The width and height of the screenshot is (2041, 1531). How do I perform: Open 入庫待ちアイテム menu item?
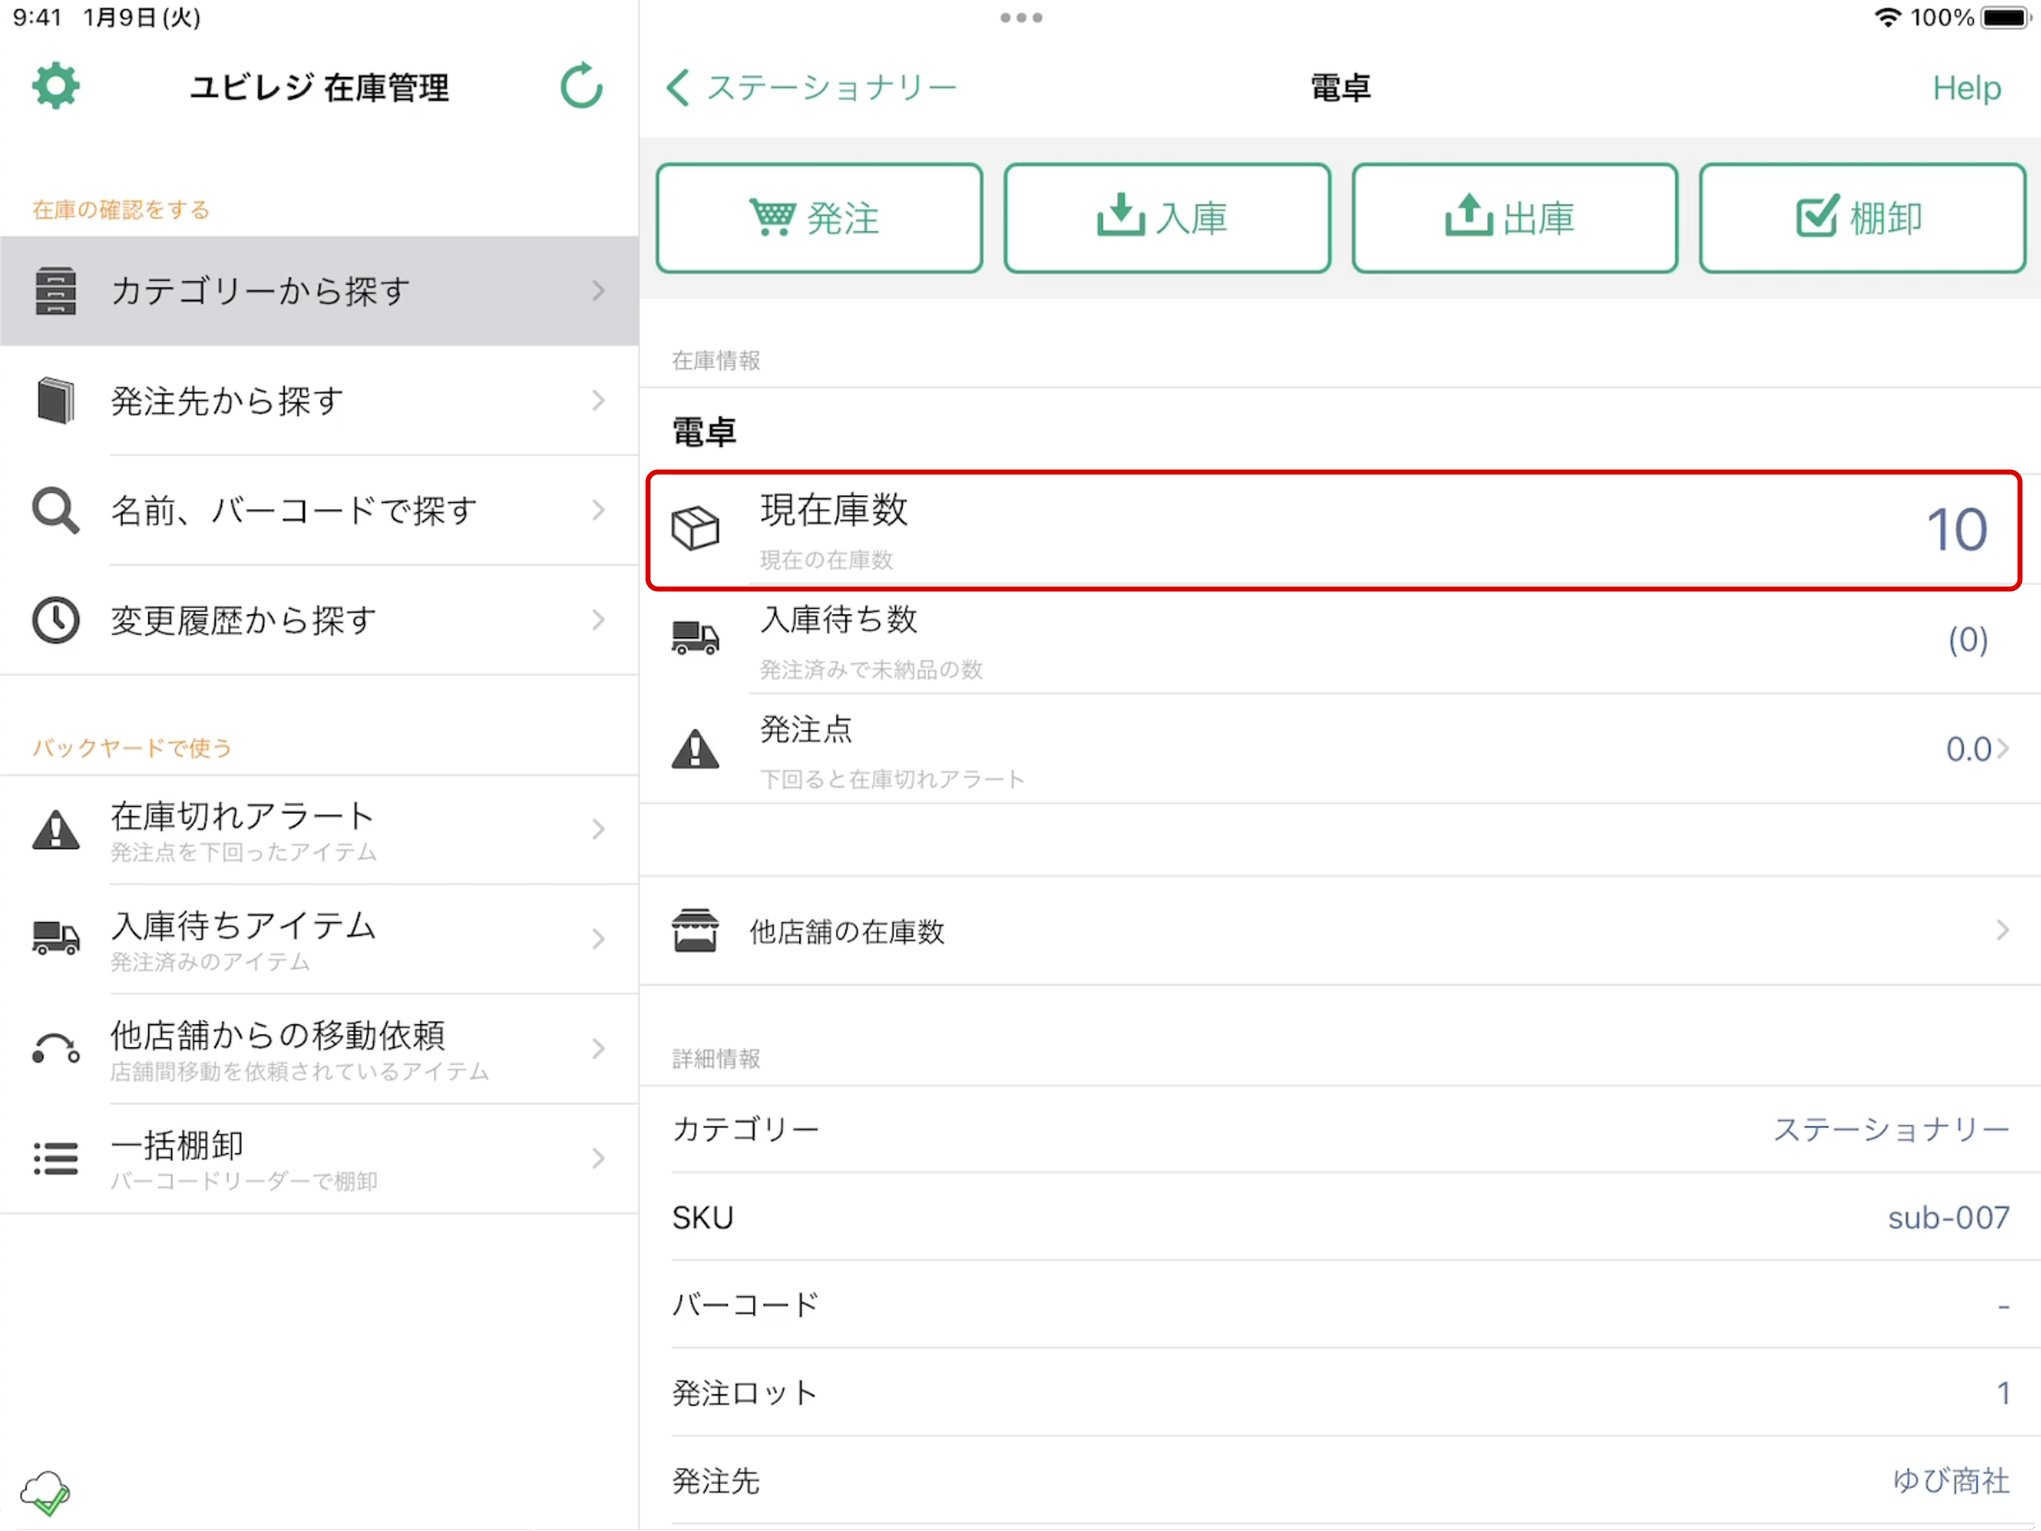click(320, 939)
